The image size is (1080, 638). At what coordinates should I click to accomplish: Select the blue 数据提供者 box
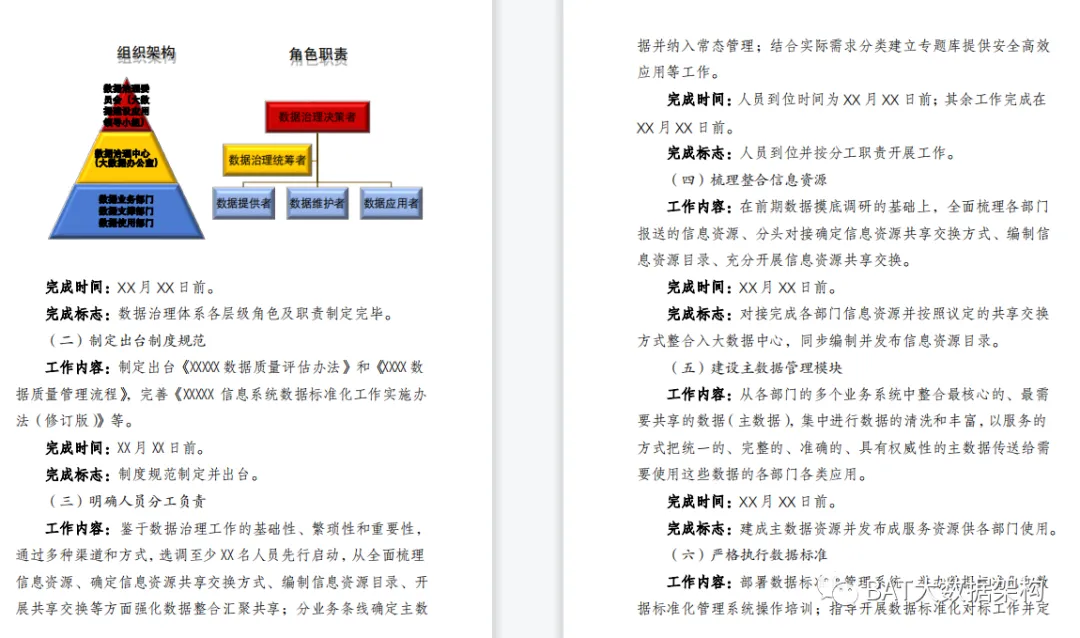244,203
